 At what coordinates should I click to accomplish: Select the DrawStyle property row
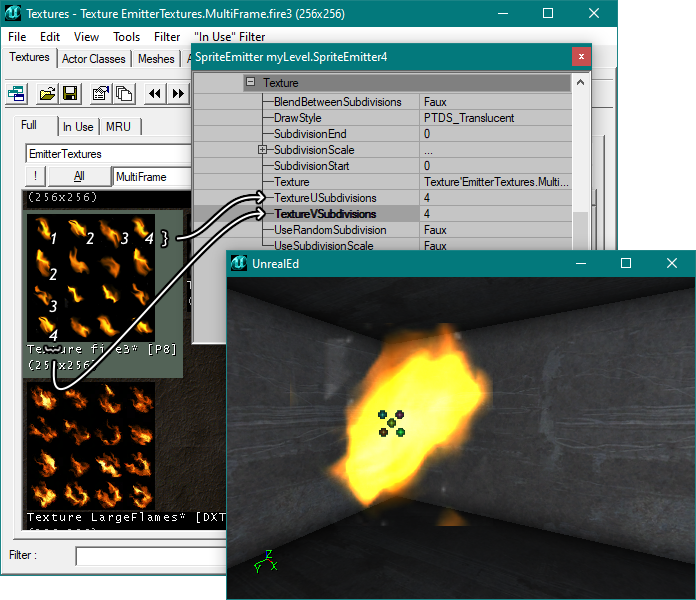pyautogui.click(x=383, y=118)
